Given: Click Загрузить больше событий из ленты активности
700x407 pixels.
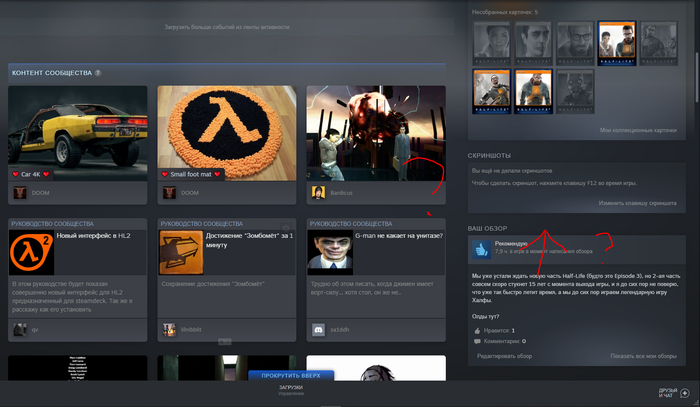Looking at the screenshot, I should point(227,27).
